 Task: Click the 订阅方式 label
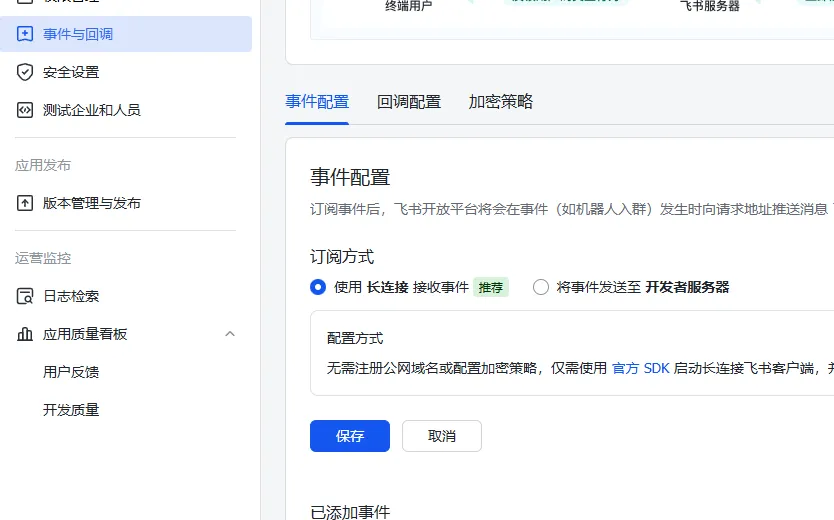[342, 257]
